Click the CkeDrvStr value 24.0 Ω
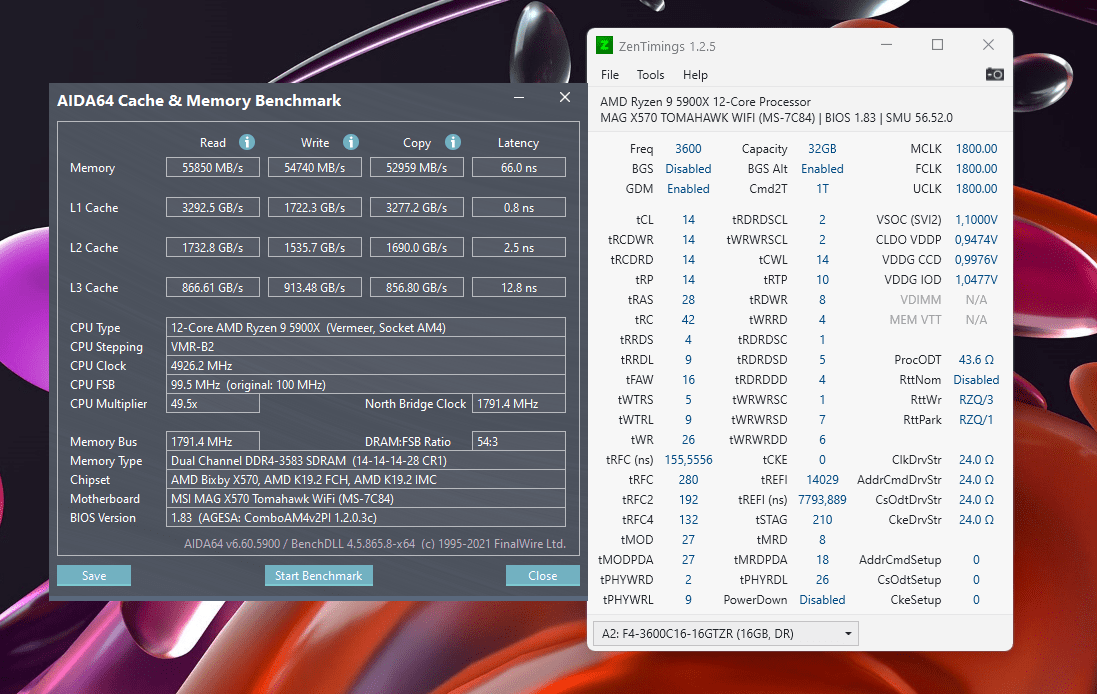This screenshot has width=1097, height=694. [x=976, y=520]
